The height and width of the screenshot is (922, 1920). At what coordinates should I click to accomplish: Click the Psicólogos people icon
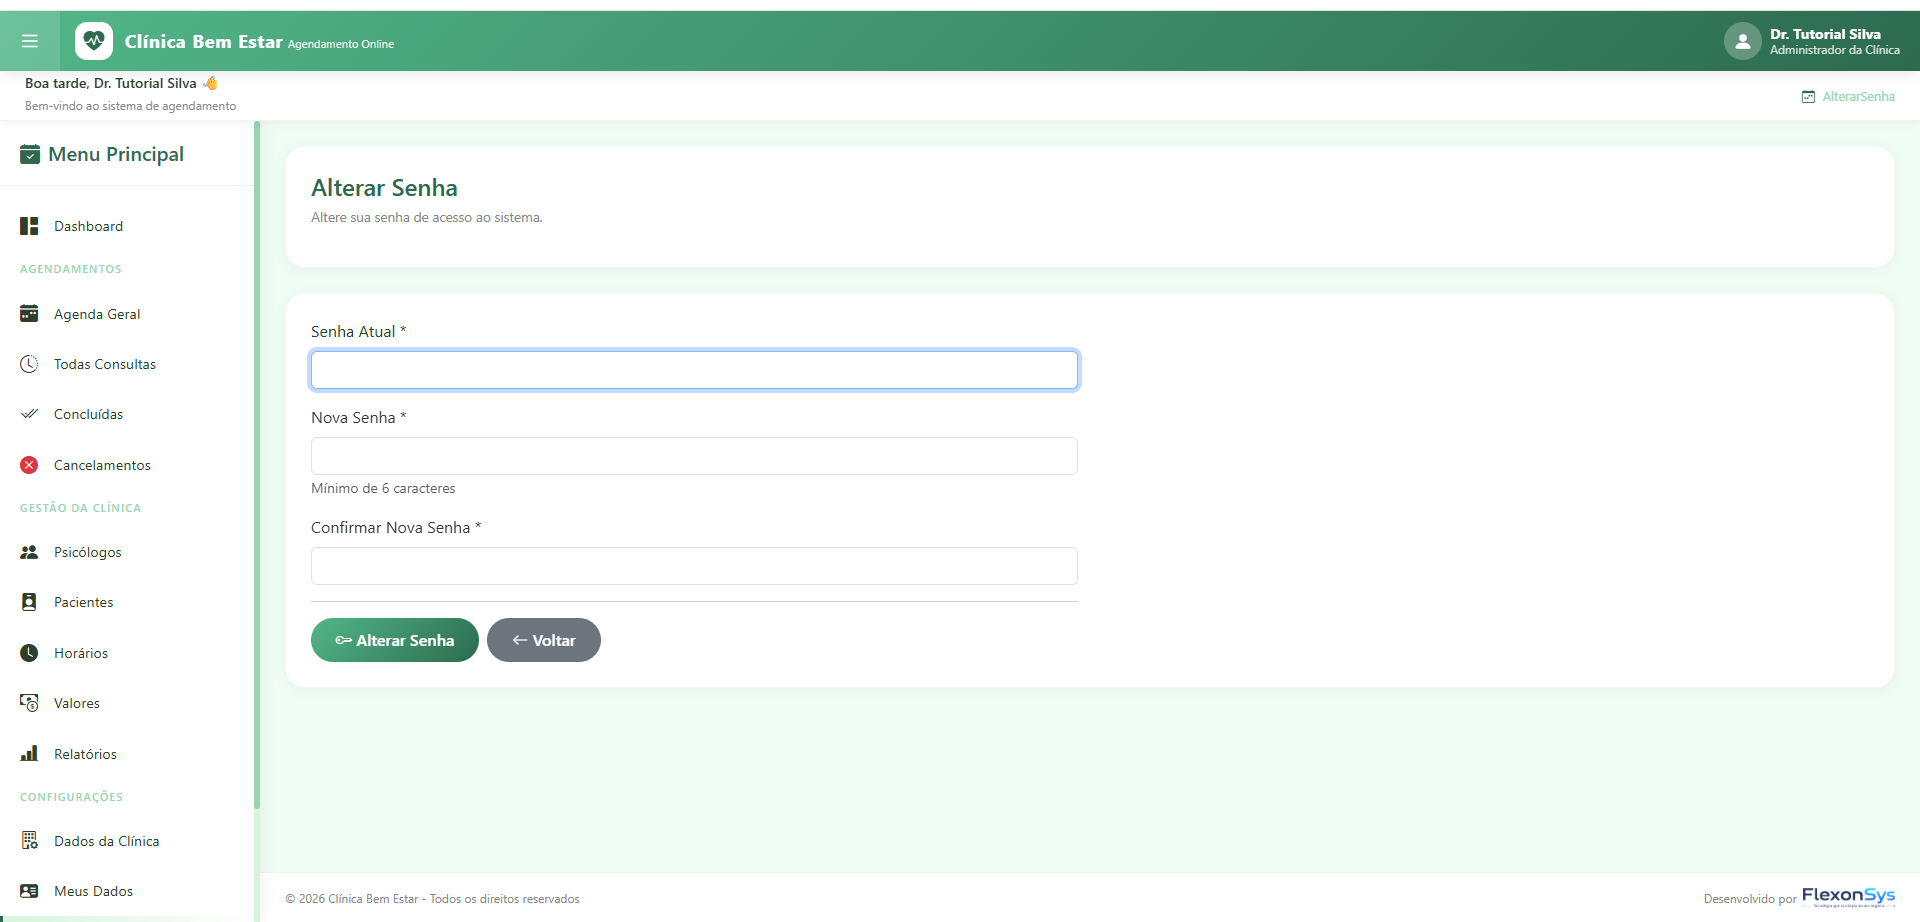coord(29,552)
